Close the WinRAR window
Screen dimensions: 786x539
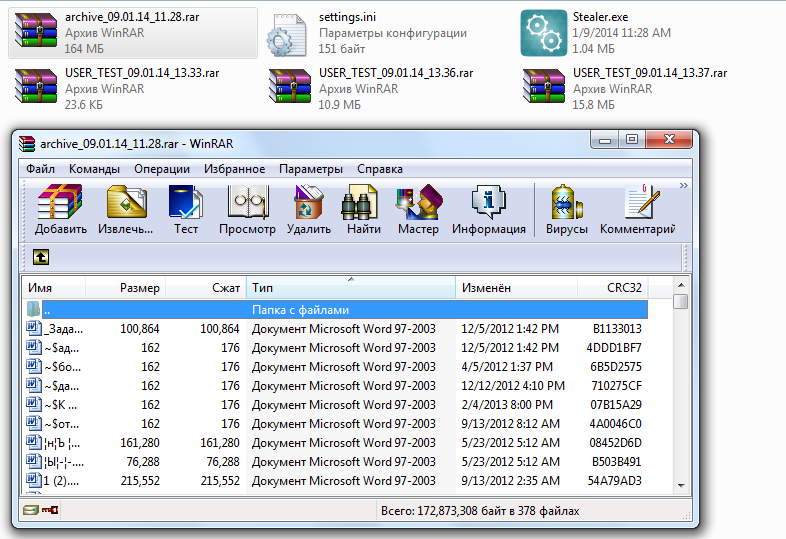point(669,140)
